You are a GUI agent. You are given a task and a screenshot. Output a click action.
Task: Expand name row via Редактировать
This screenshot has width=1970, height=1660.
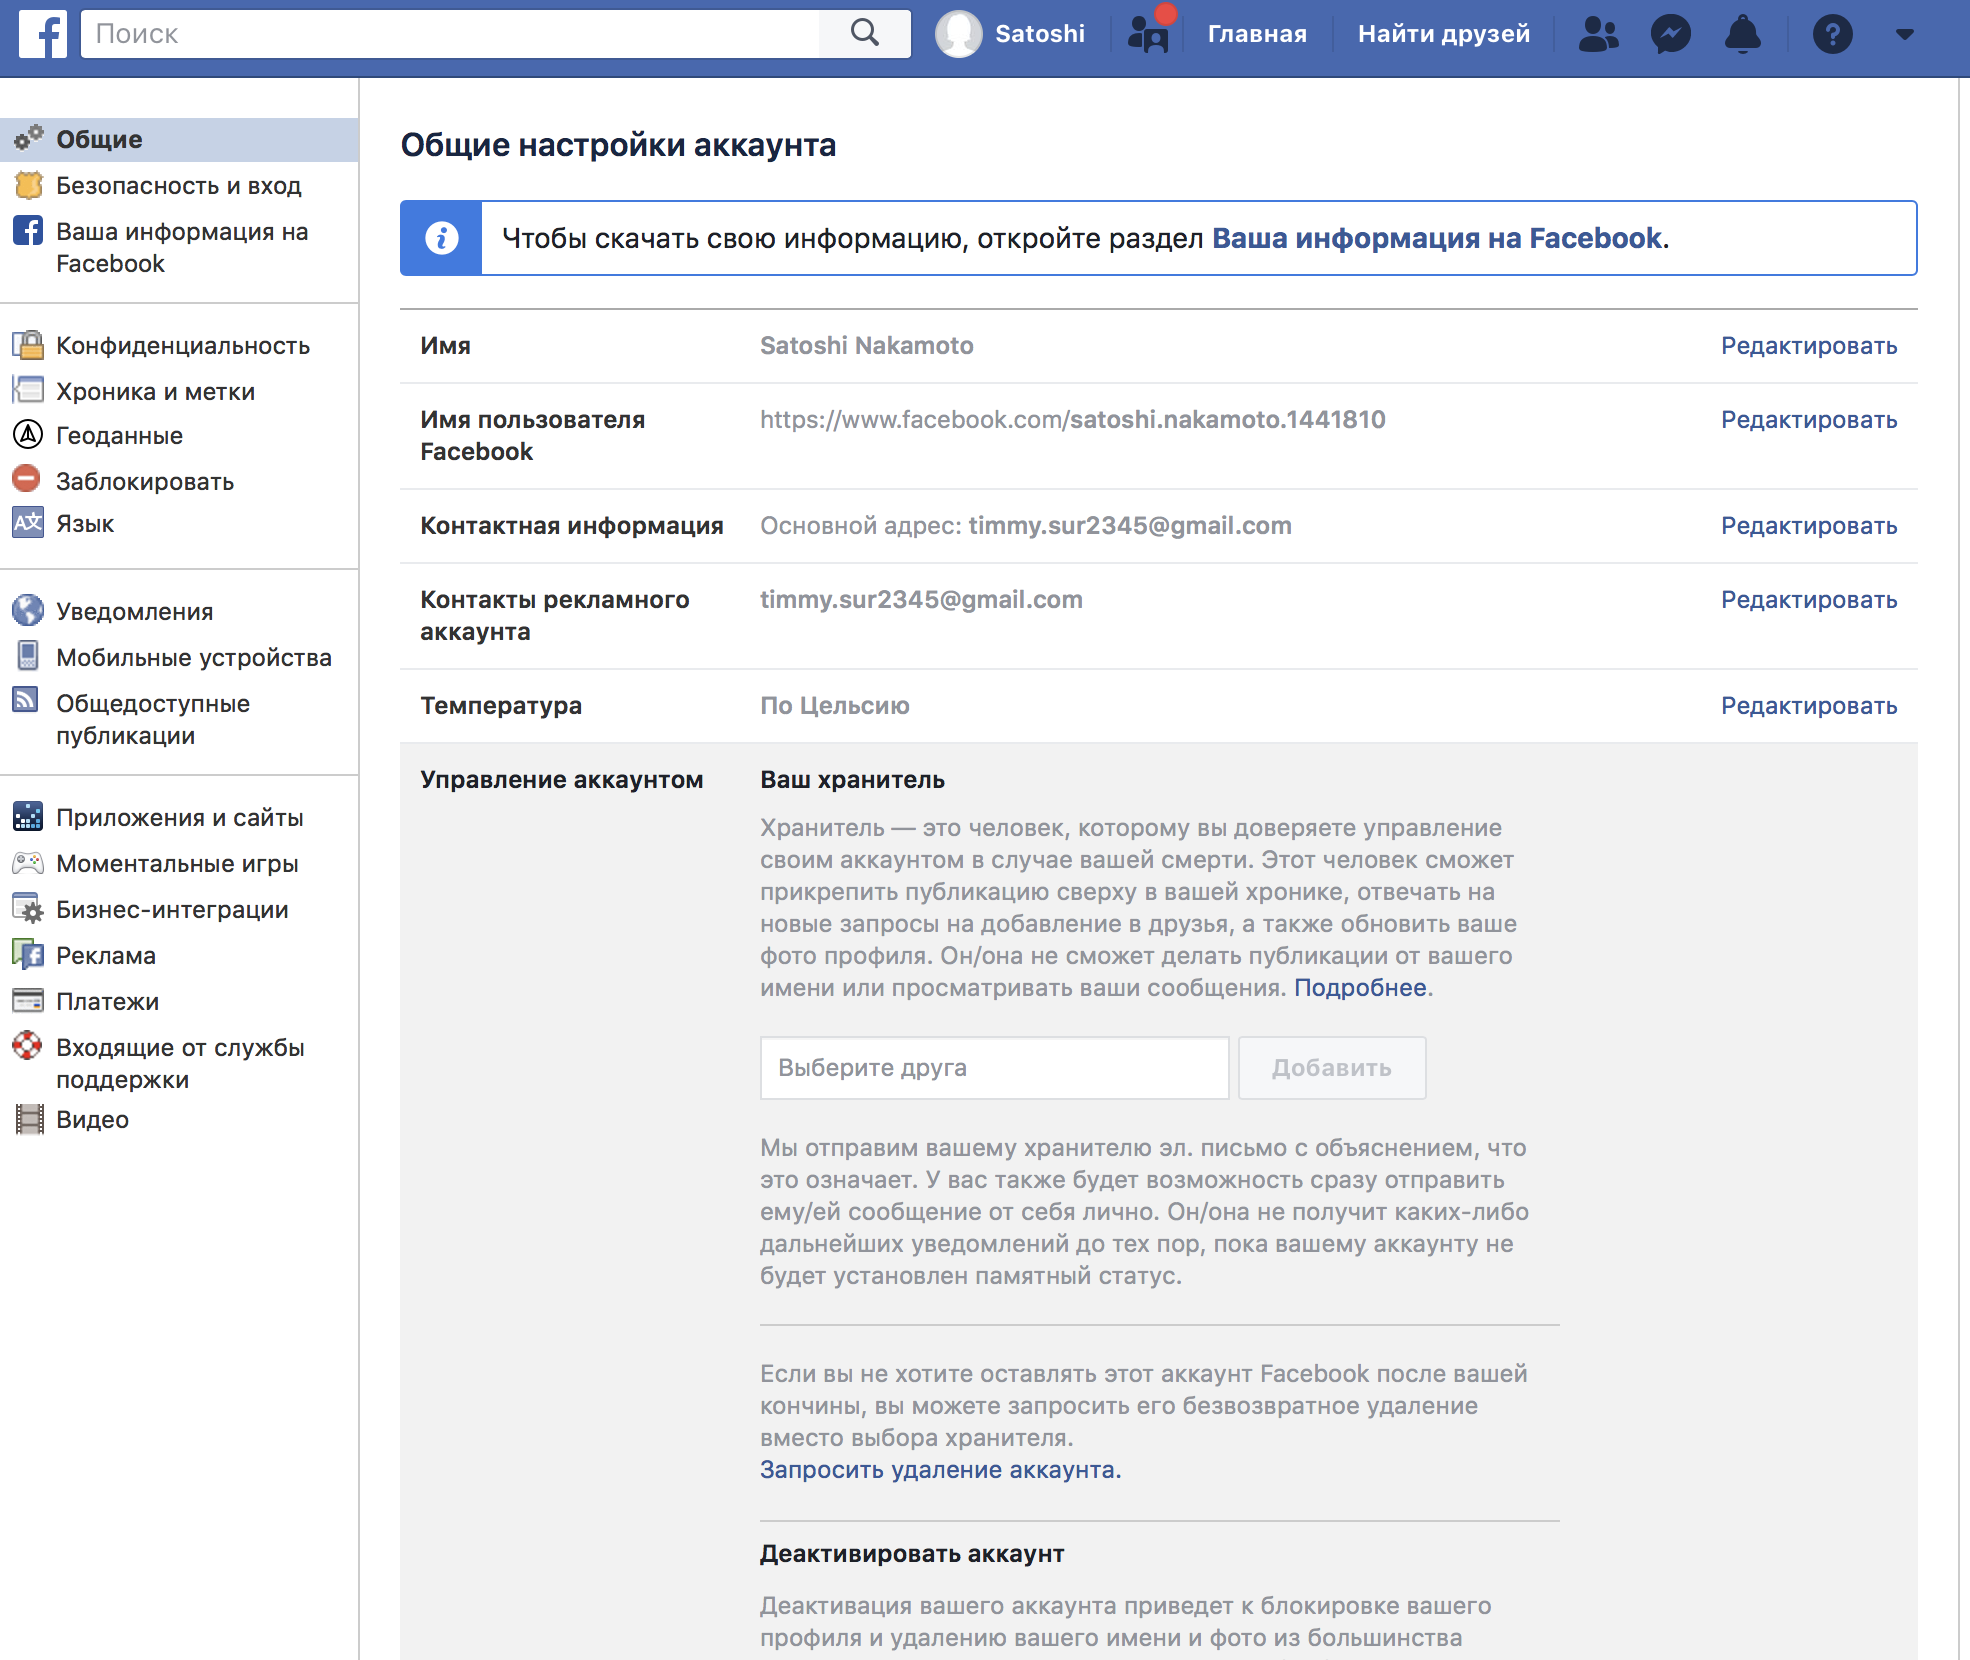[1808, 346]
